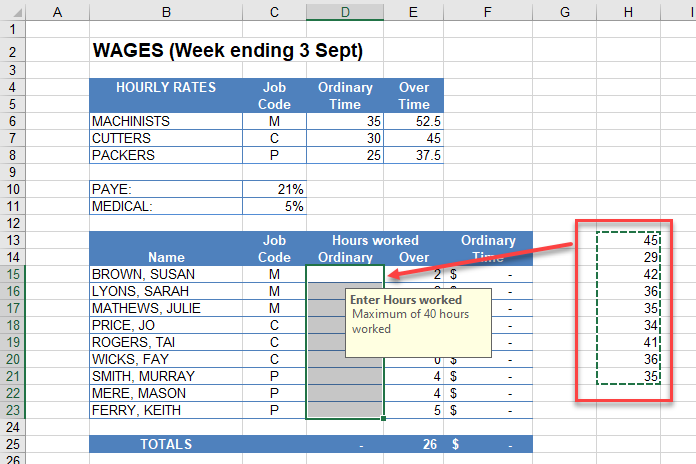
Task: Click CUTTERS overtime value 45
Action: tap(413, 138)
